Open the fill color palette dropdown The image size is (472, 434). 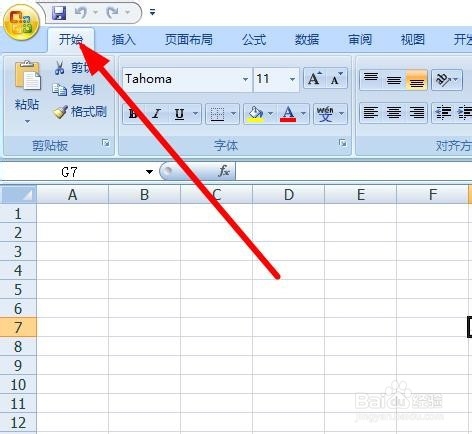point(271,114)
